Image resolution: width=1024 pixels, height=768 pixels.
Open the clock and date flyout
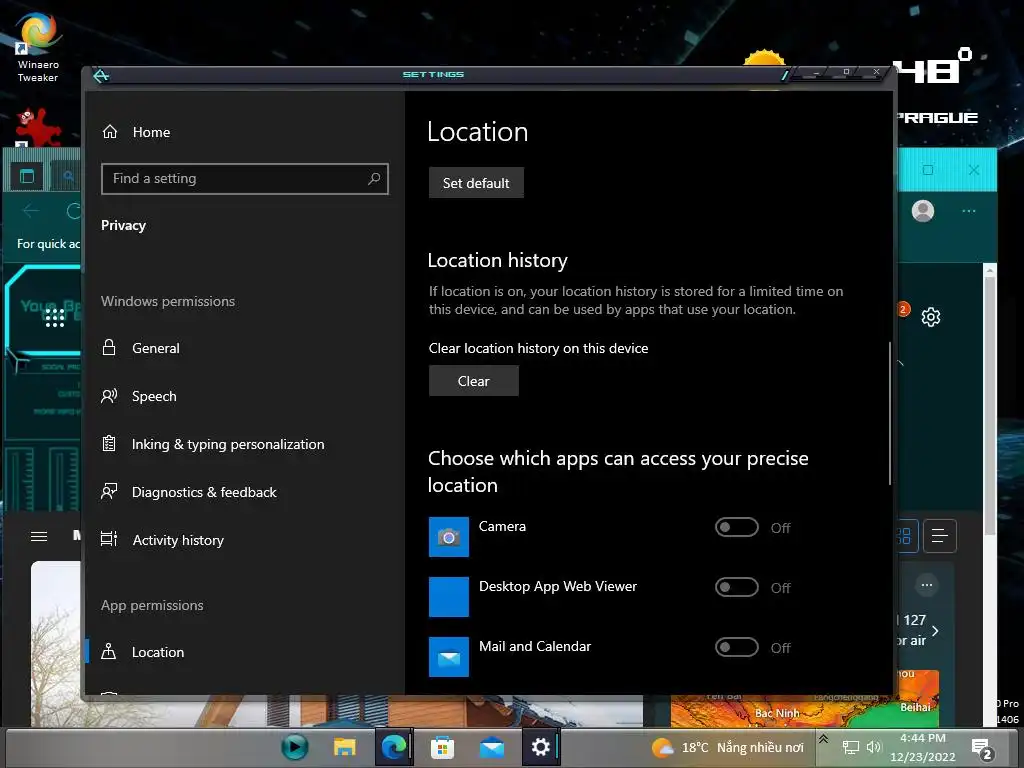tap(922, 747)
